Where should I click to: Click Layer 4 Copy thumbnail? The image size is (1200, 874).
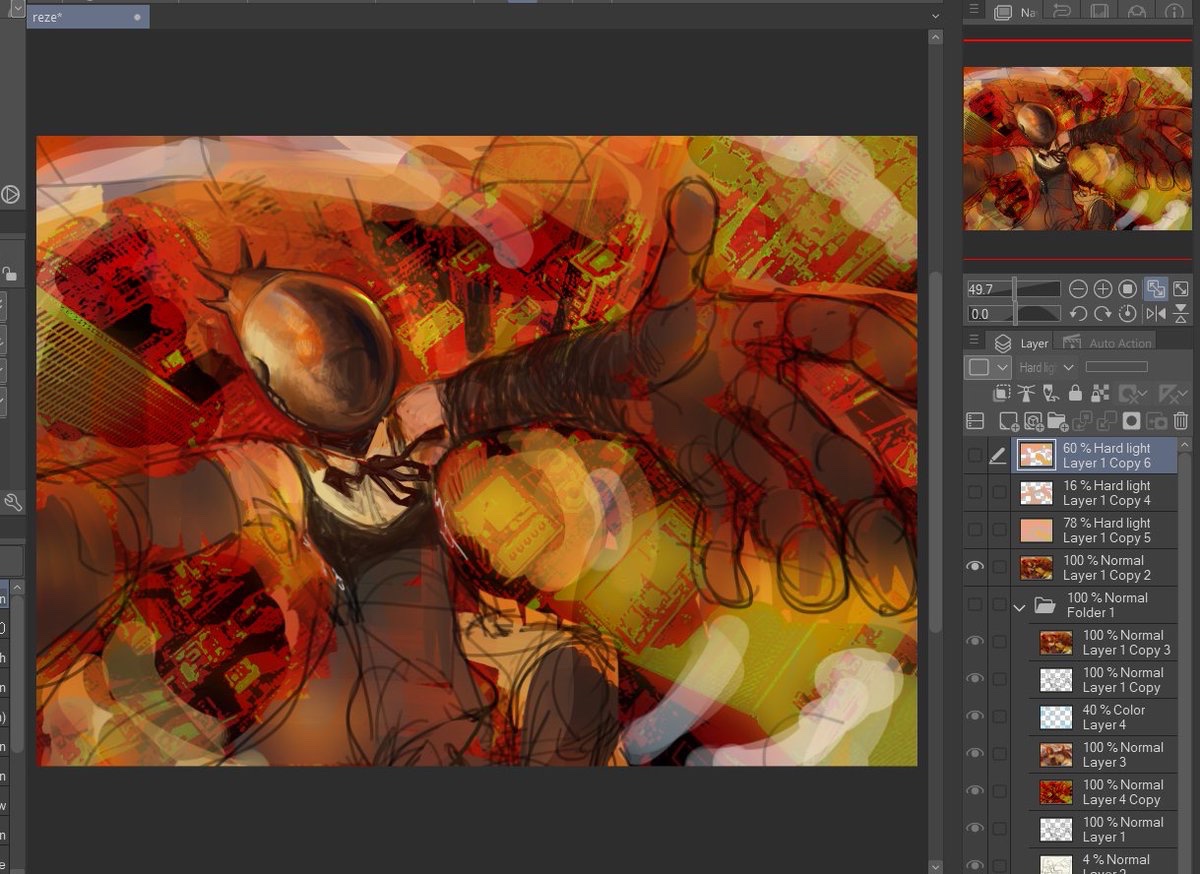[x=1055, y=792]
